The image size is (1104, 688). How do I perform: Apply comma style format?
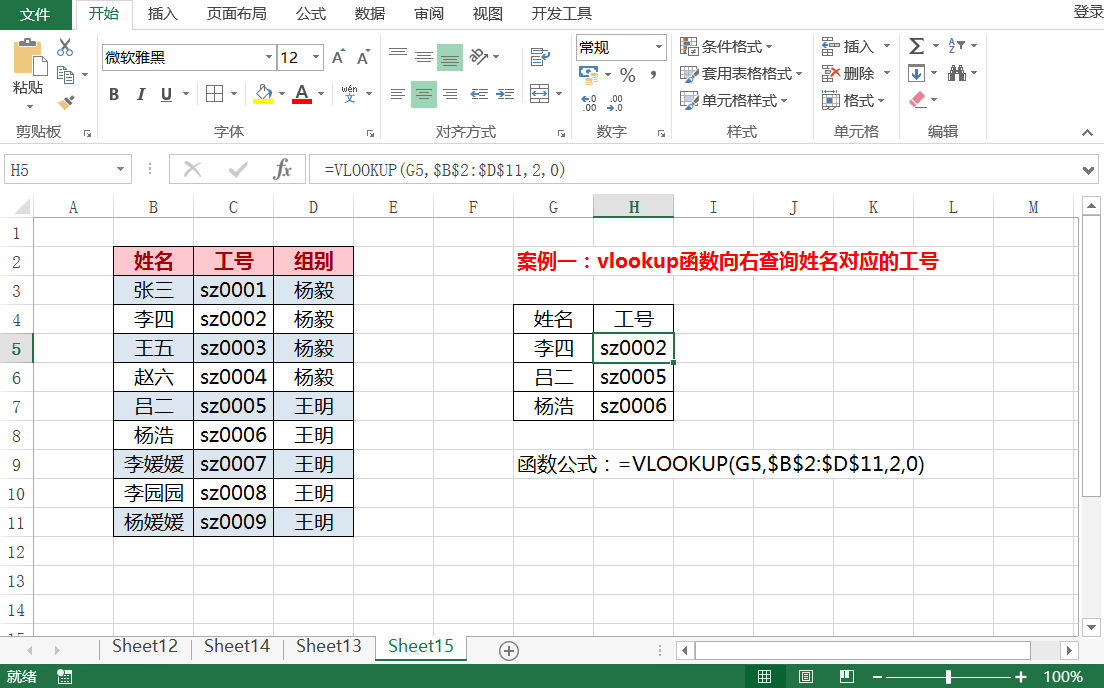653,75
